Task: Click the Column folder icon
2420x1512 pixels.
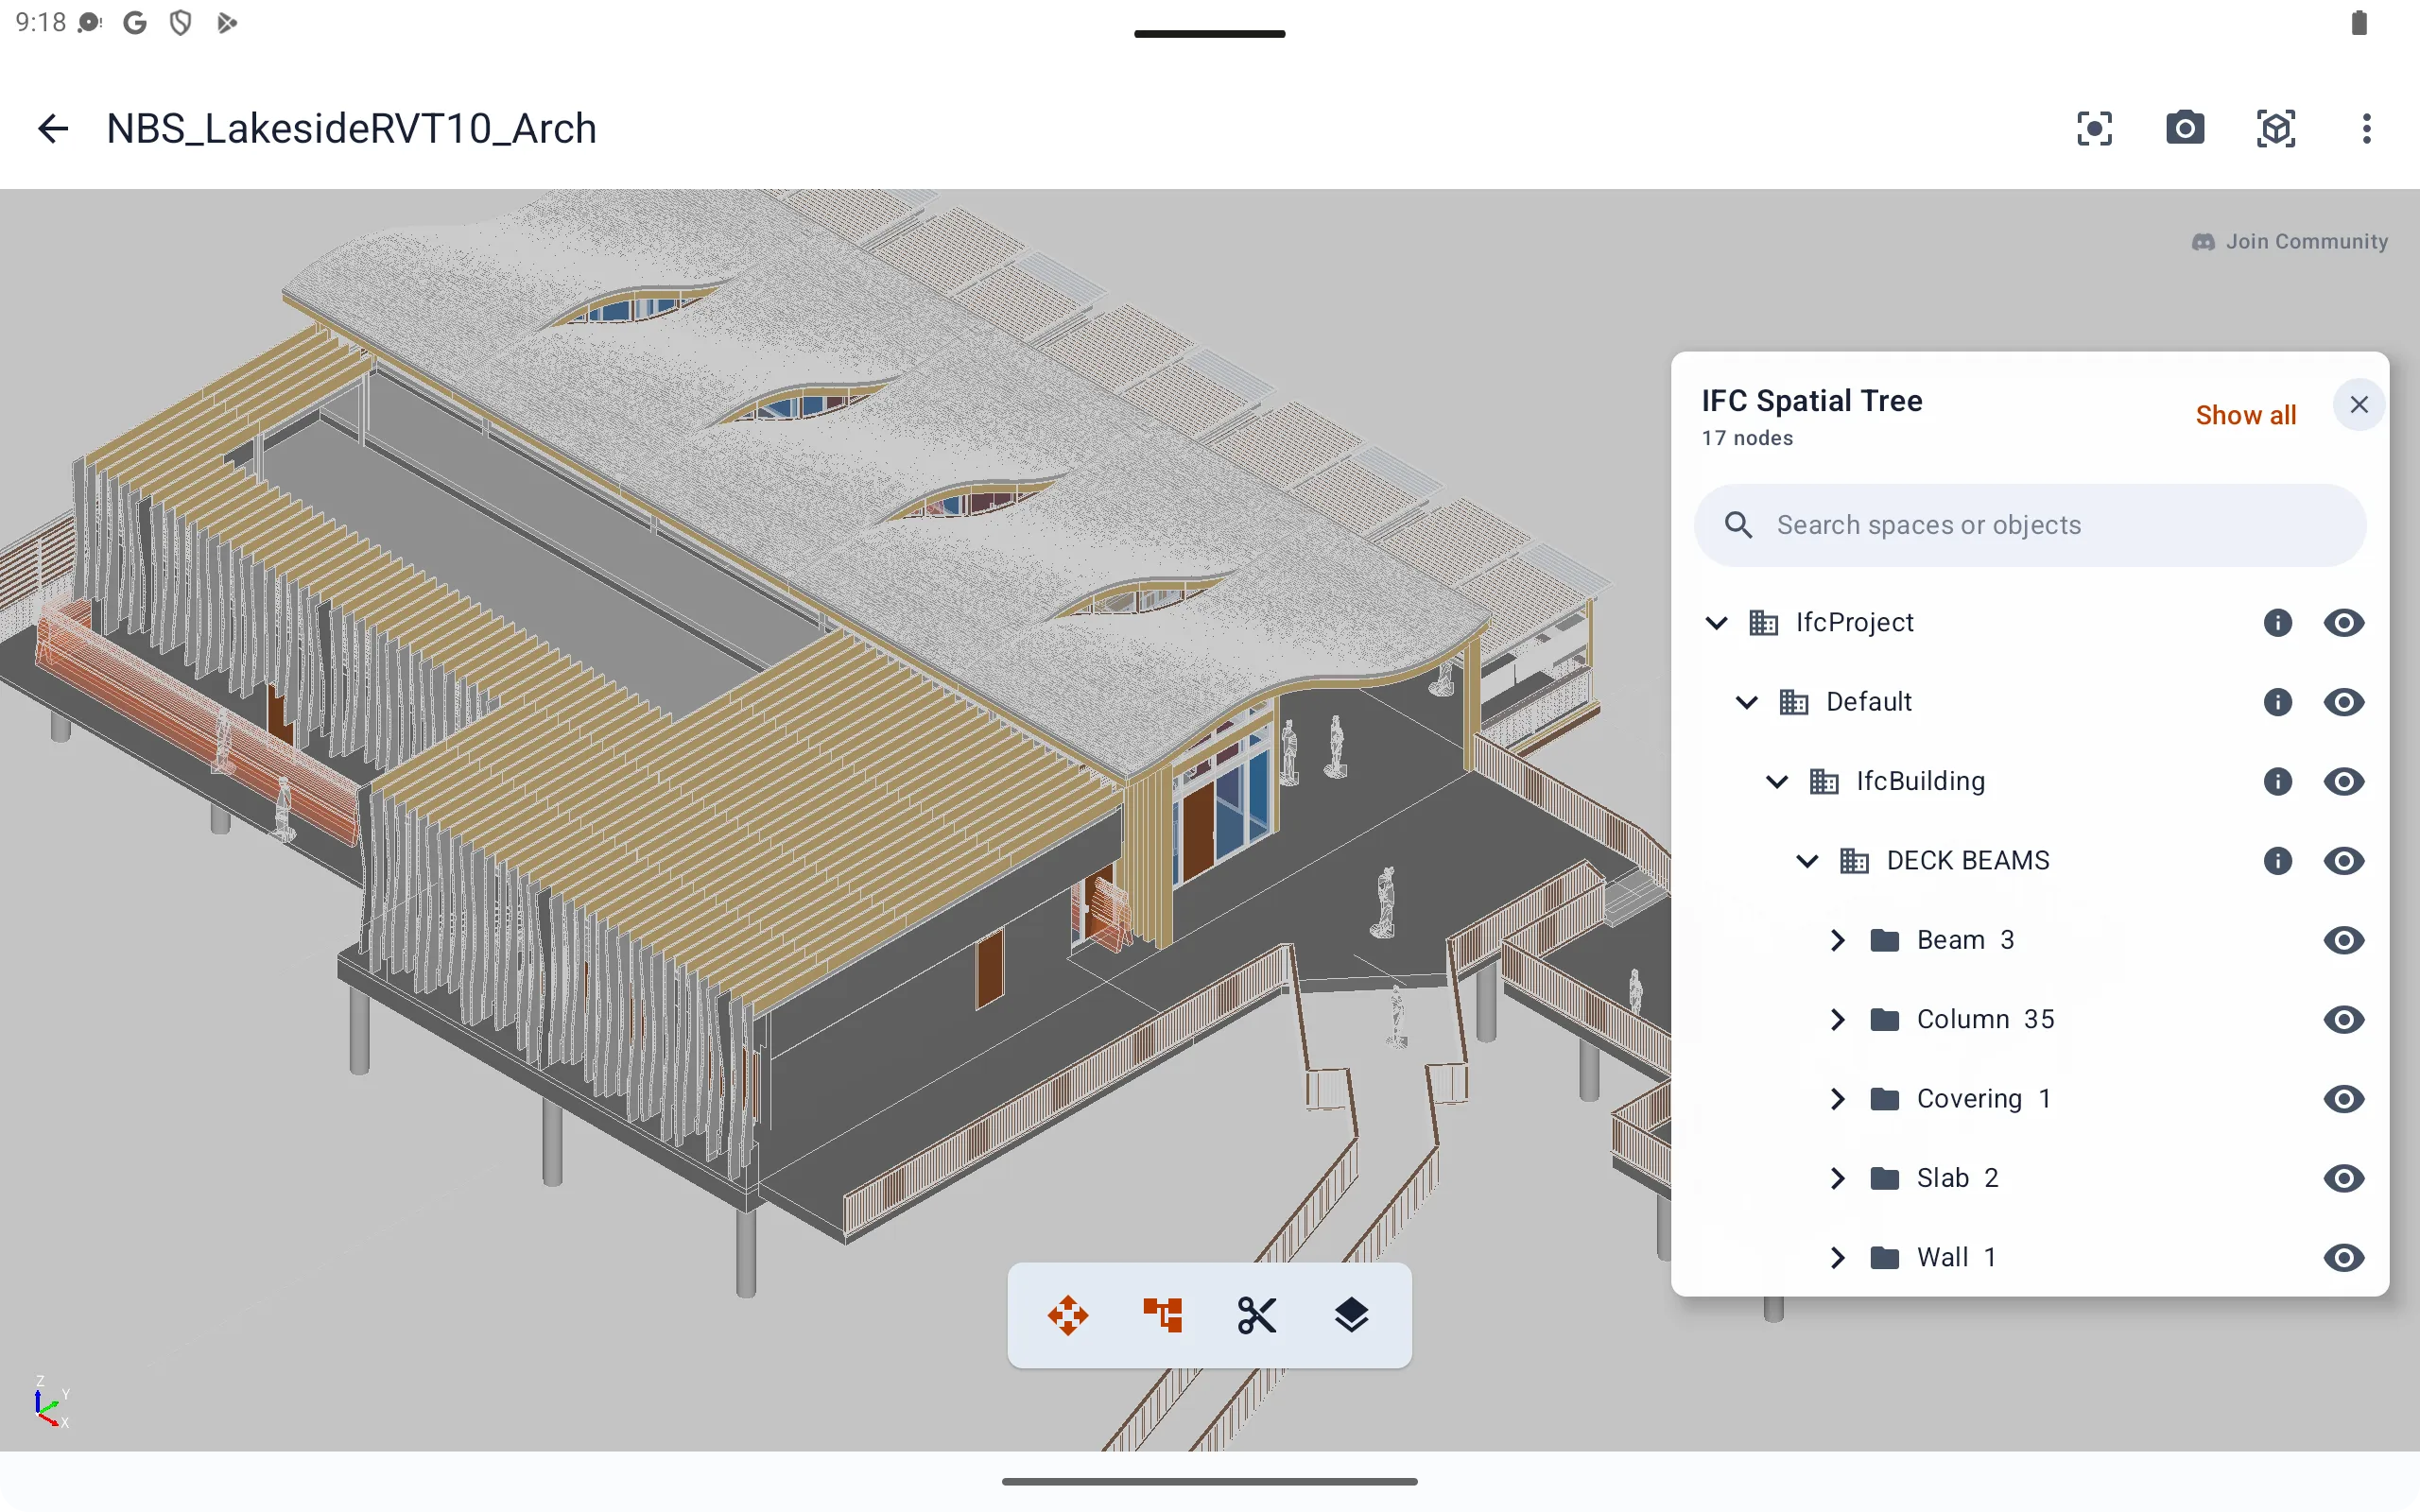Action: click(1885, 1019)
